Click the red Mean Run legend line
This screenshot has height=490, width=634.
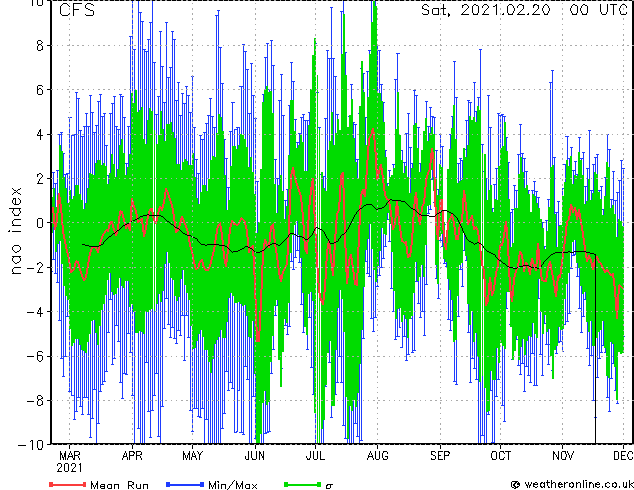[67, 484]
